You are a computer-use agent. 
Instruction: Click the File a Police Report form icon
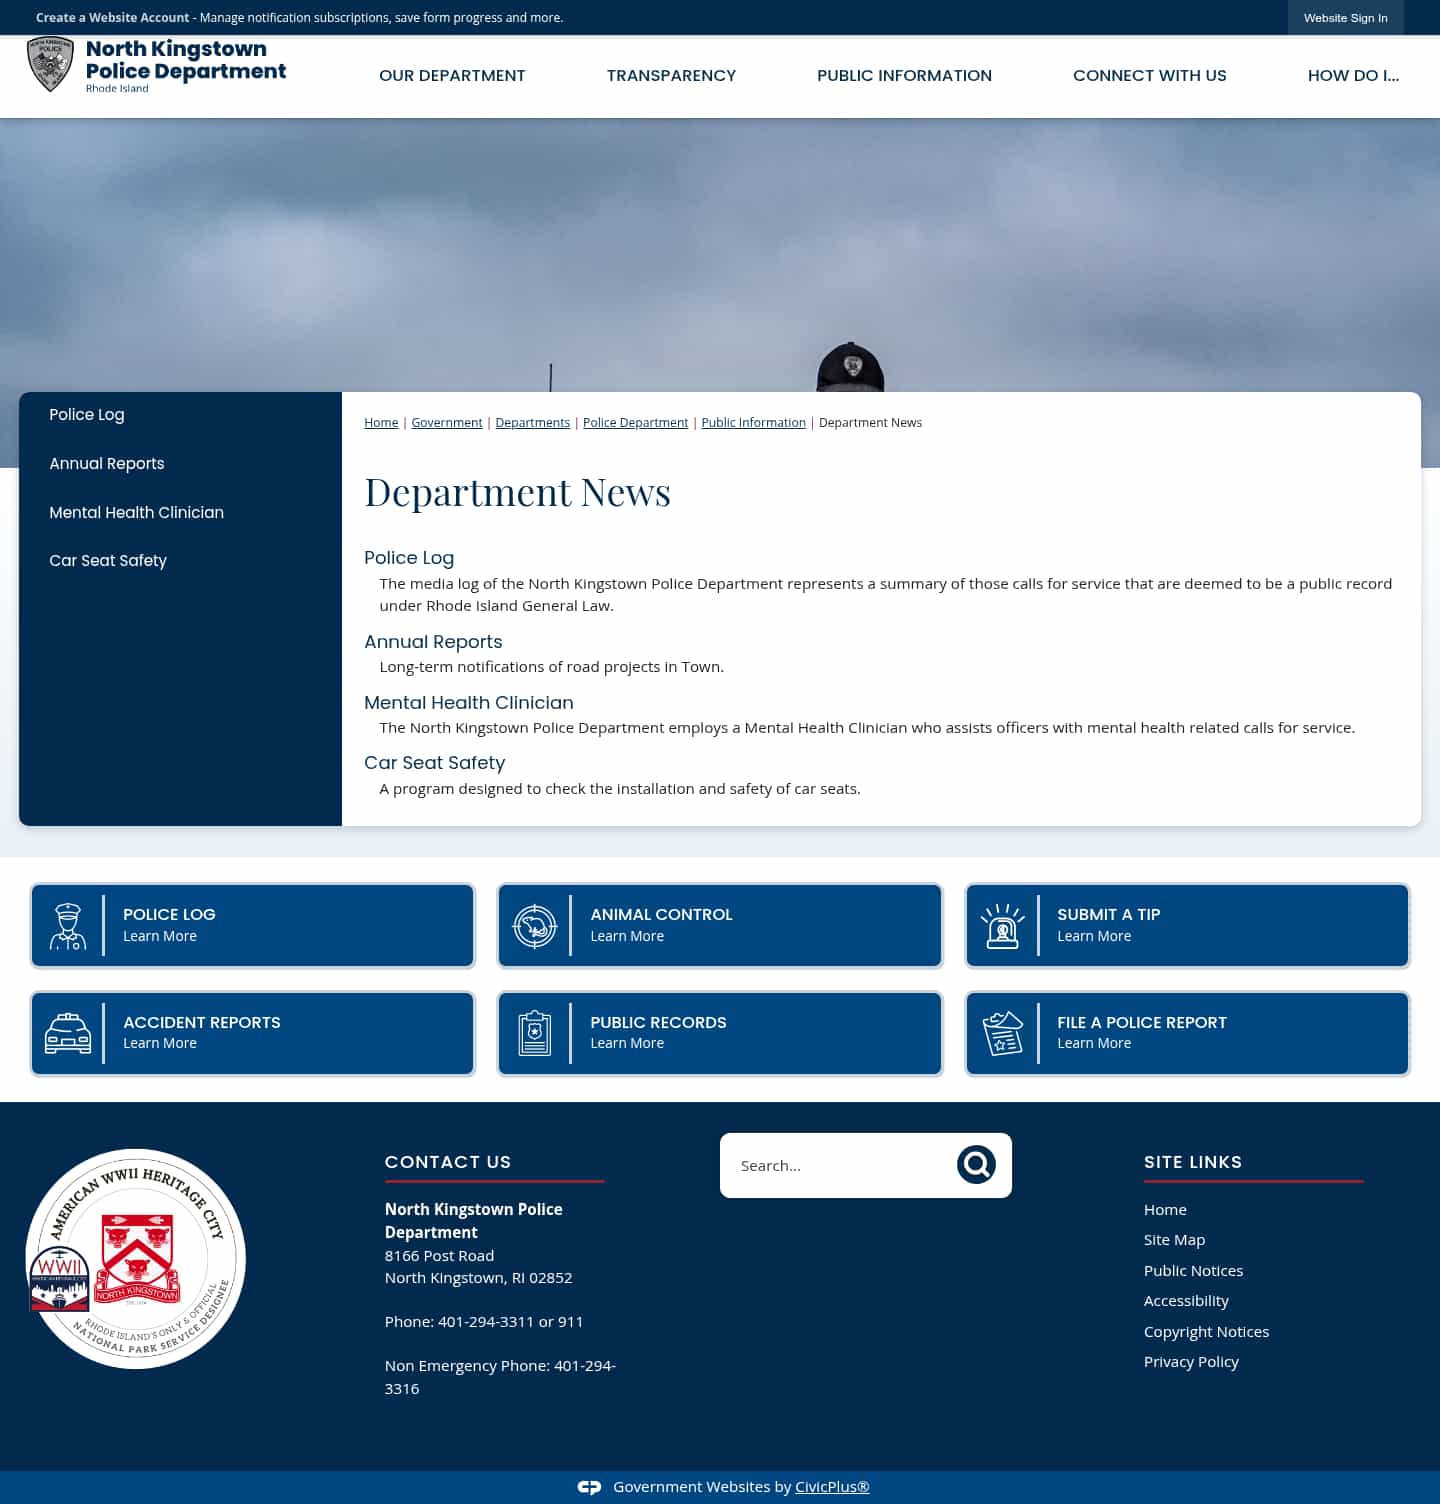coord(1003,1033)
